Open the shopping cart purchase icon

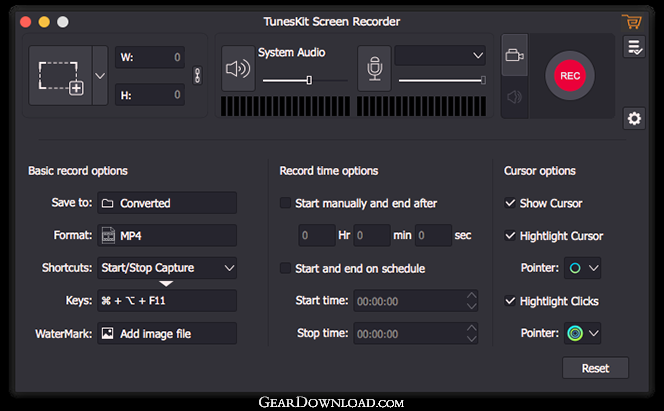coord(632,22)
